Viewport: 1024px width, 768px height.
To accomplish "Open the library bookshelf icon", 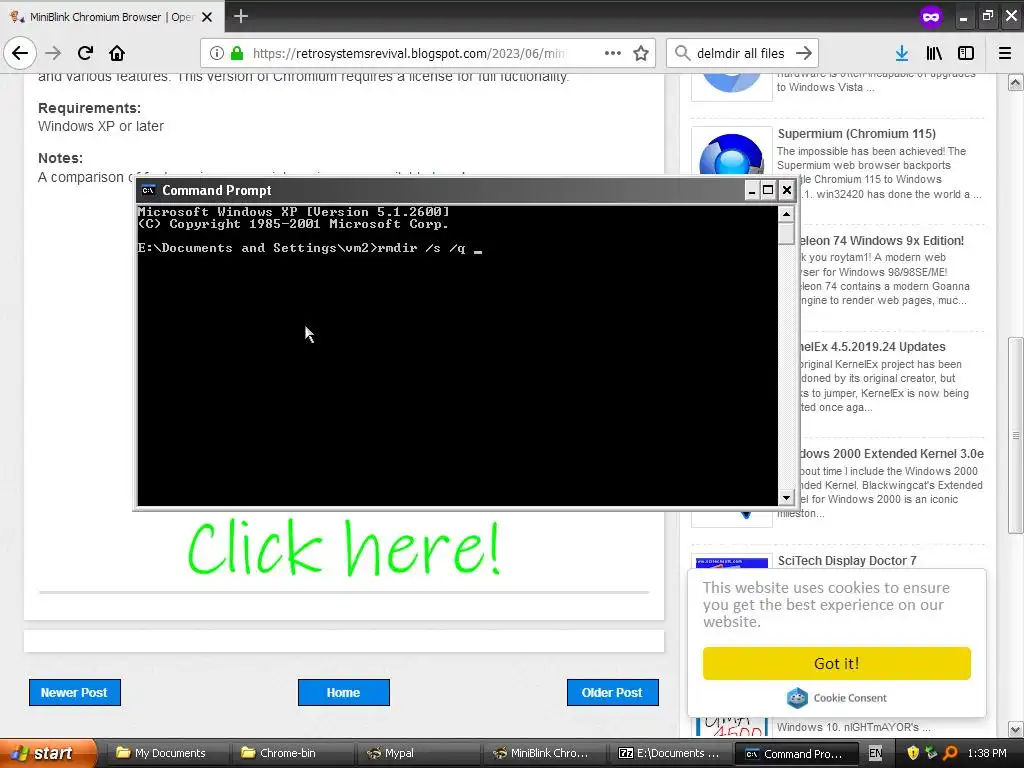I will pos(934,53).
